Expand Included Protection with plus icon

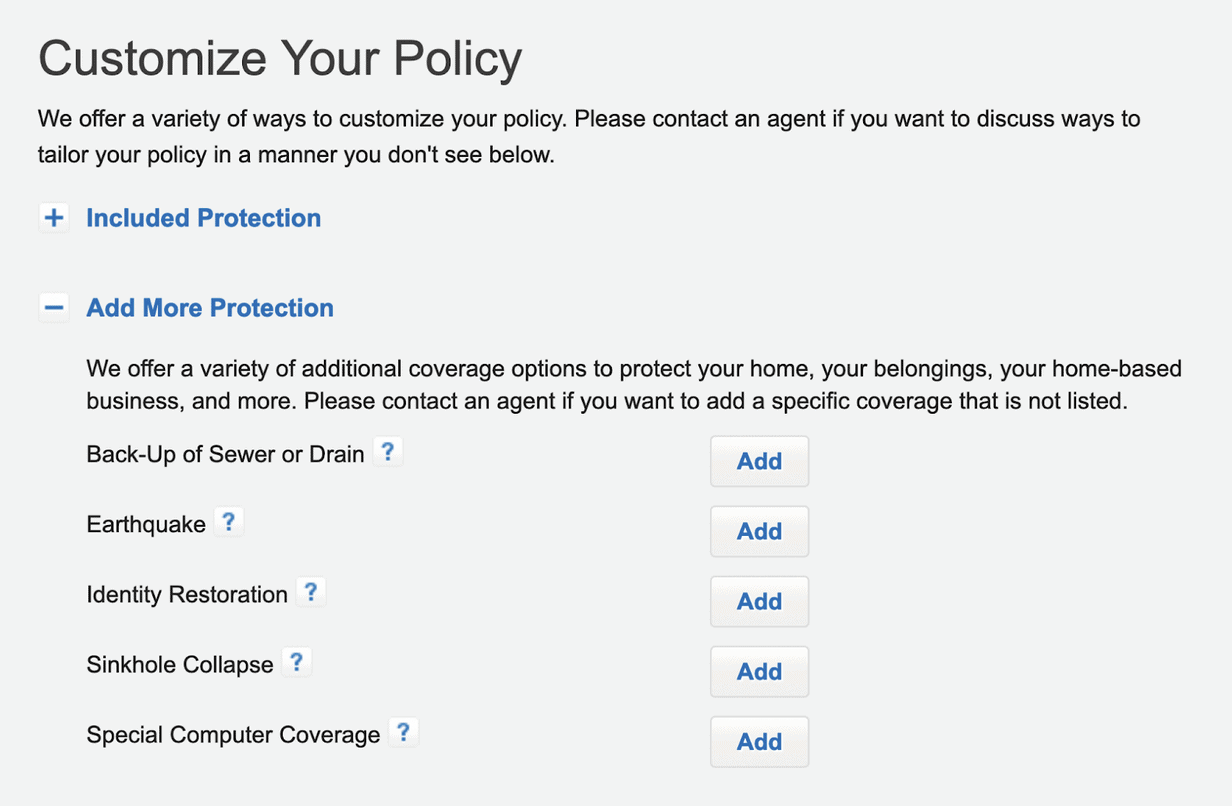click(x=54, y=218)
